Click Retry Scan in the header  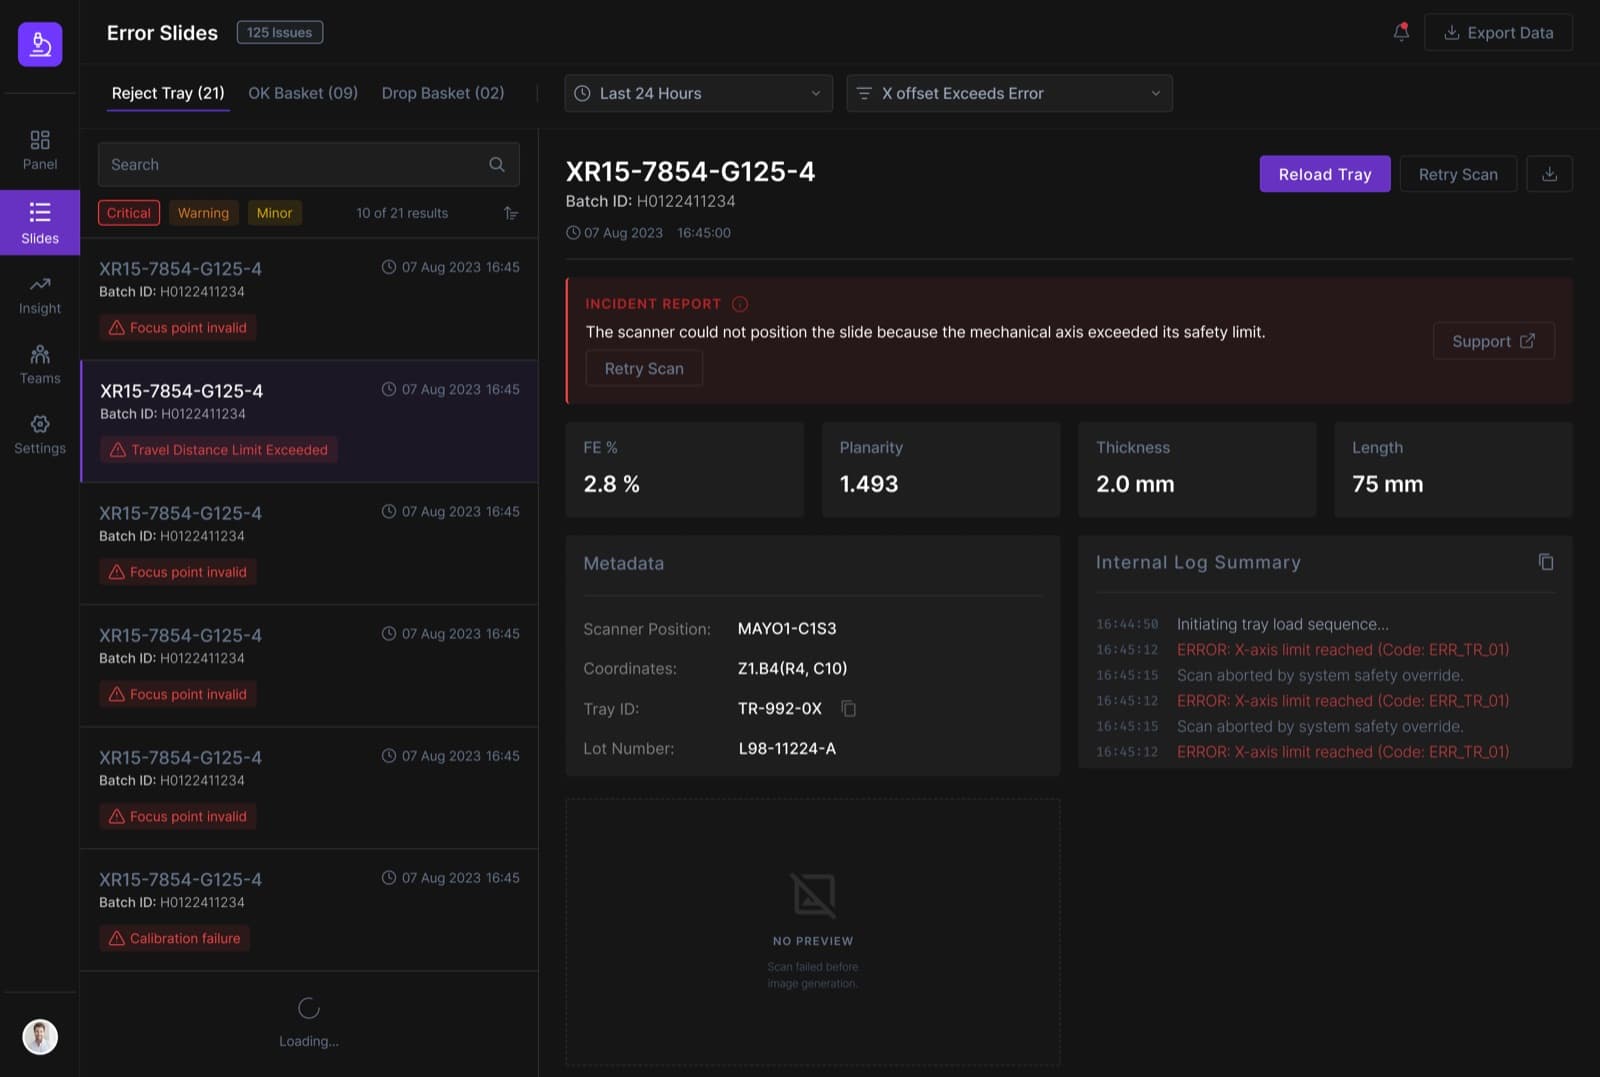1458,174
